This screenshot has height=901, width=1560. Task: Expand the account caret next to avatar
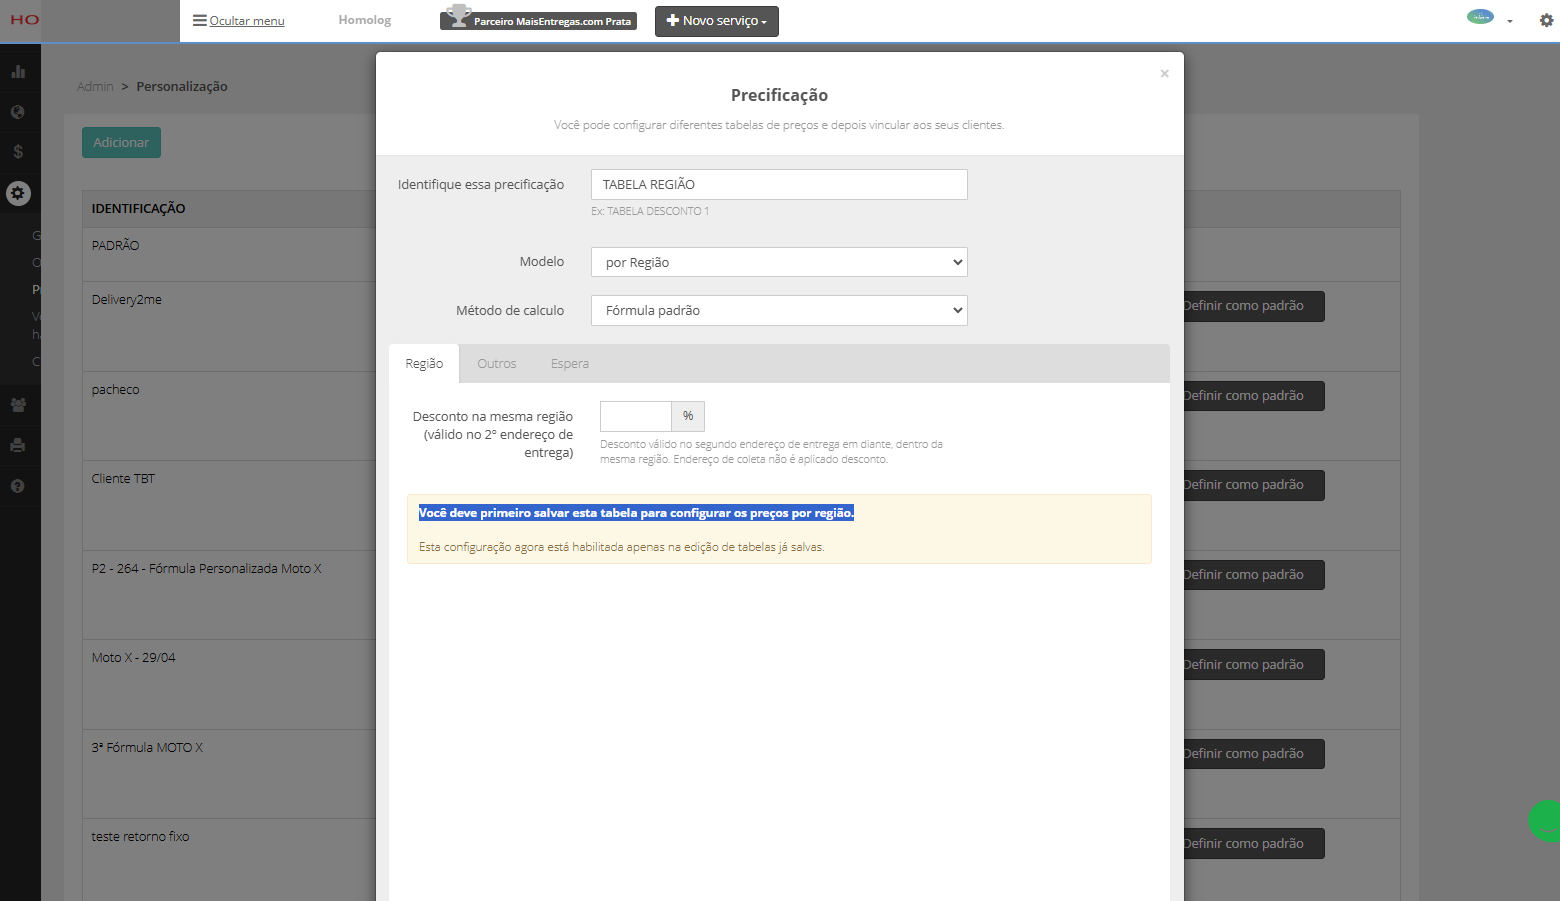(1510, 21)
